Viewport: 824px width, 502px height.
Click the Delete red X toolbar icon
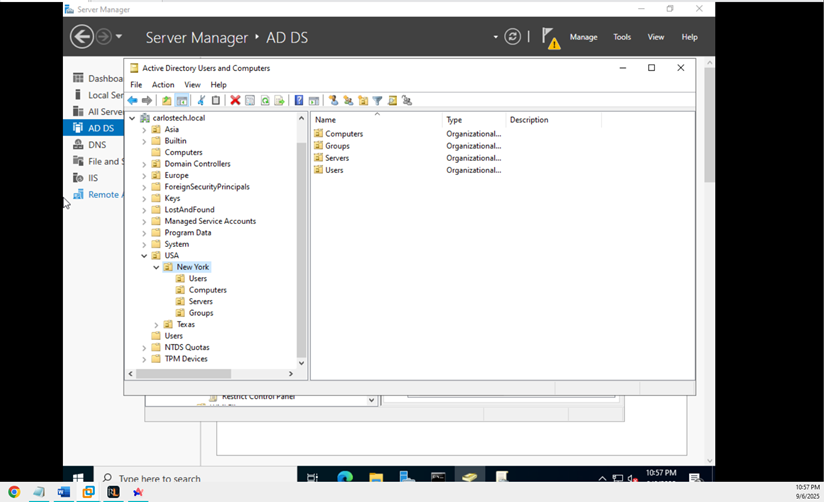[x=235, y=101]
